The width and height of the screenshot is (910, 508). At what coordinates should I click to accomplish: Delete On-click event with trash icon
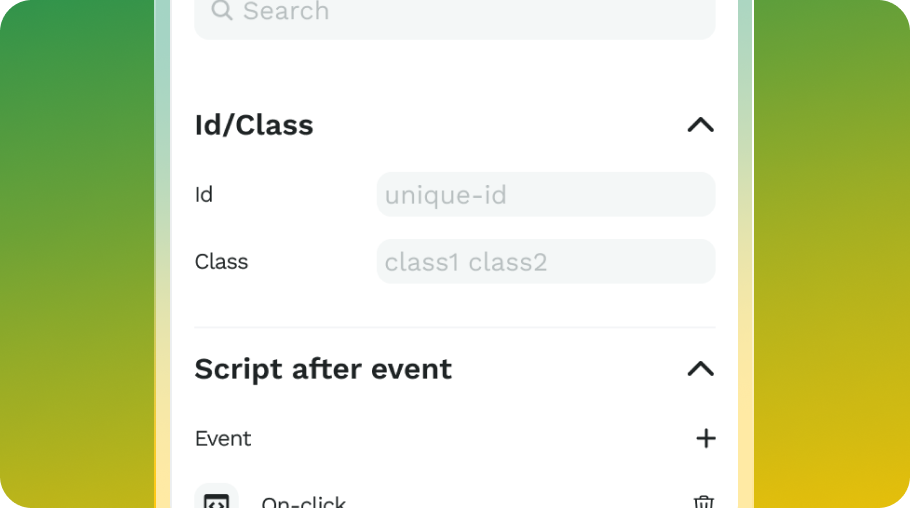[703, 502]
